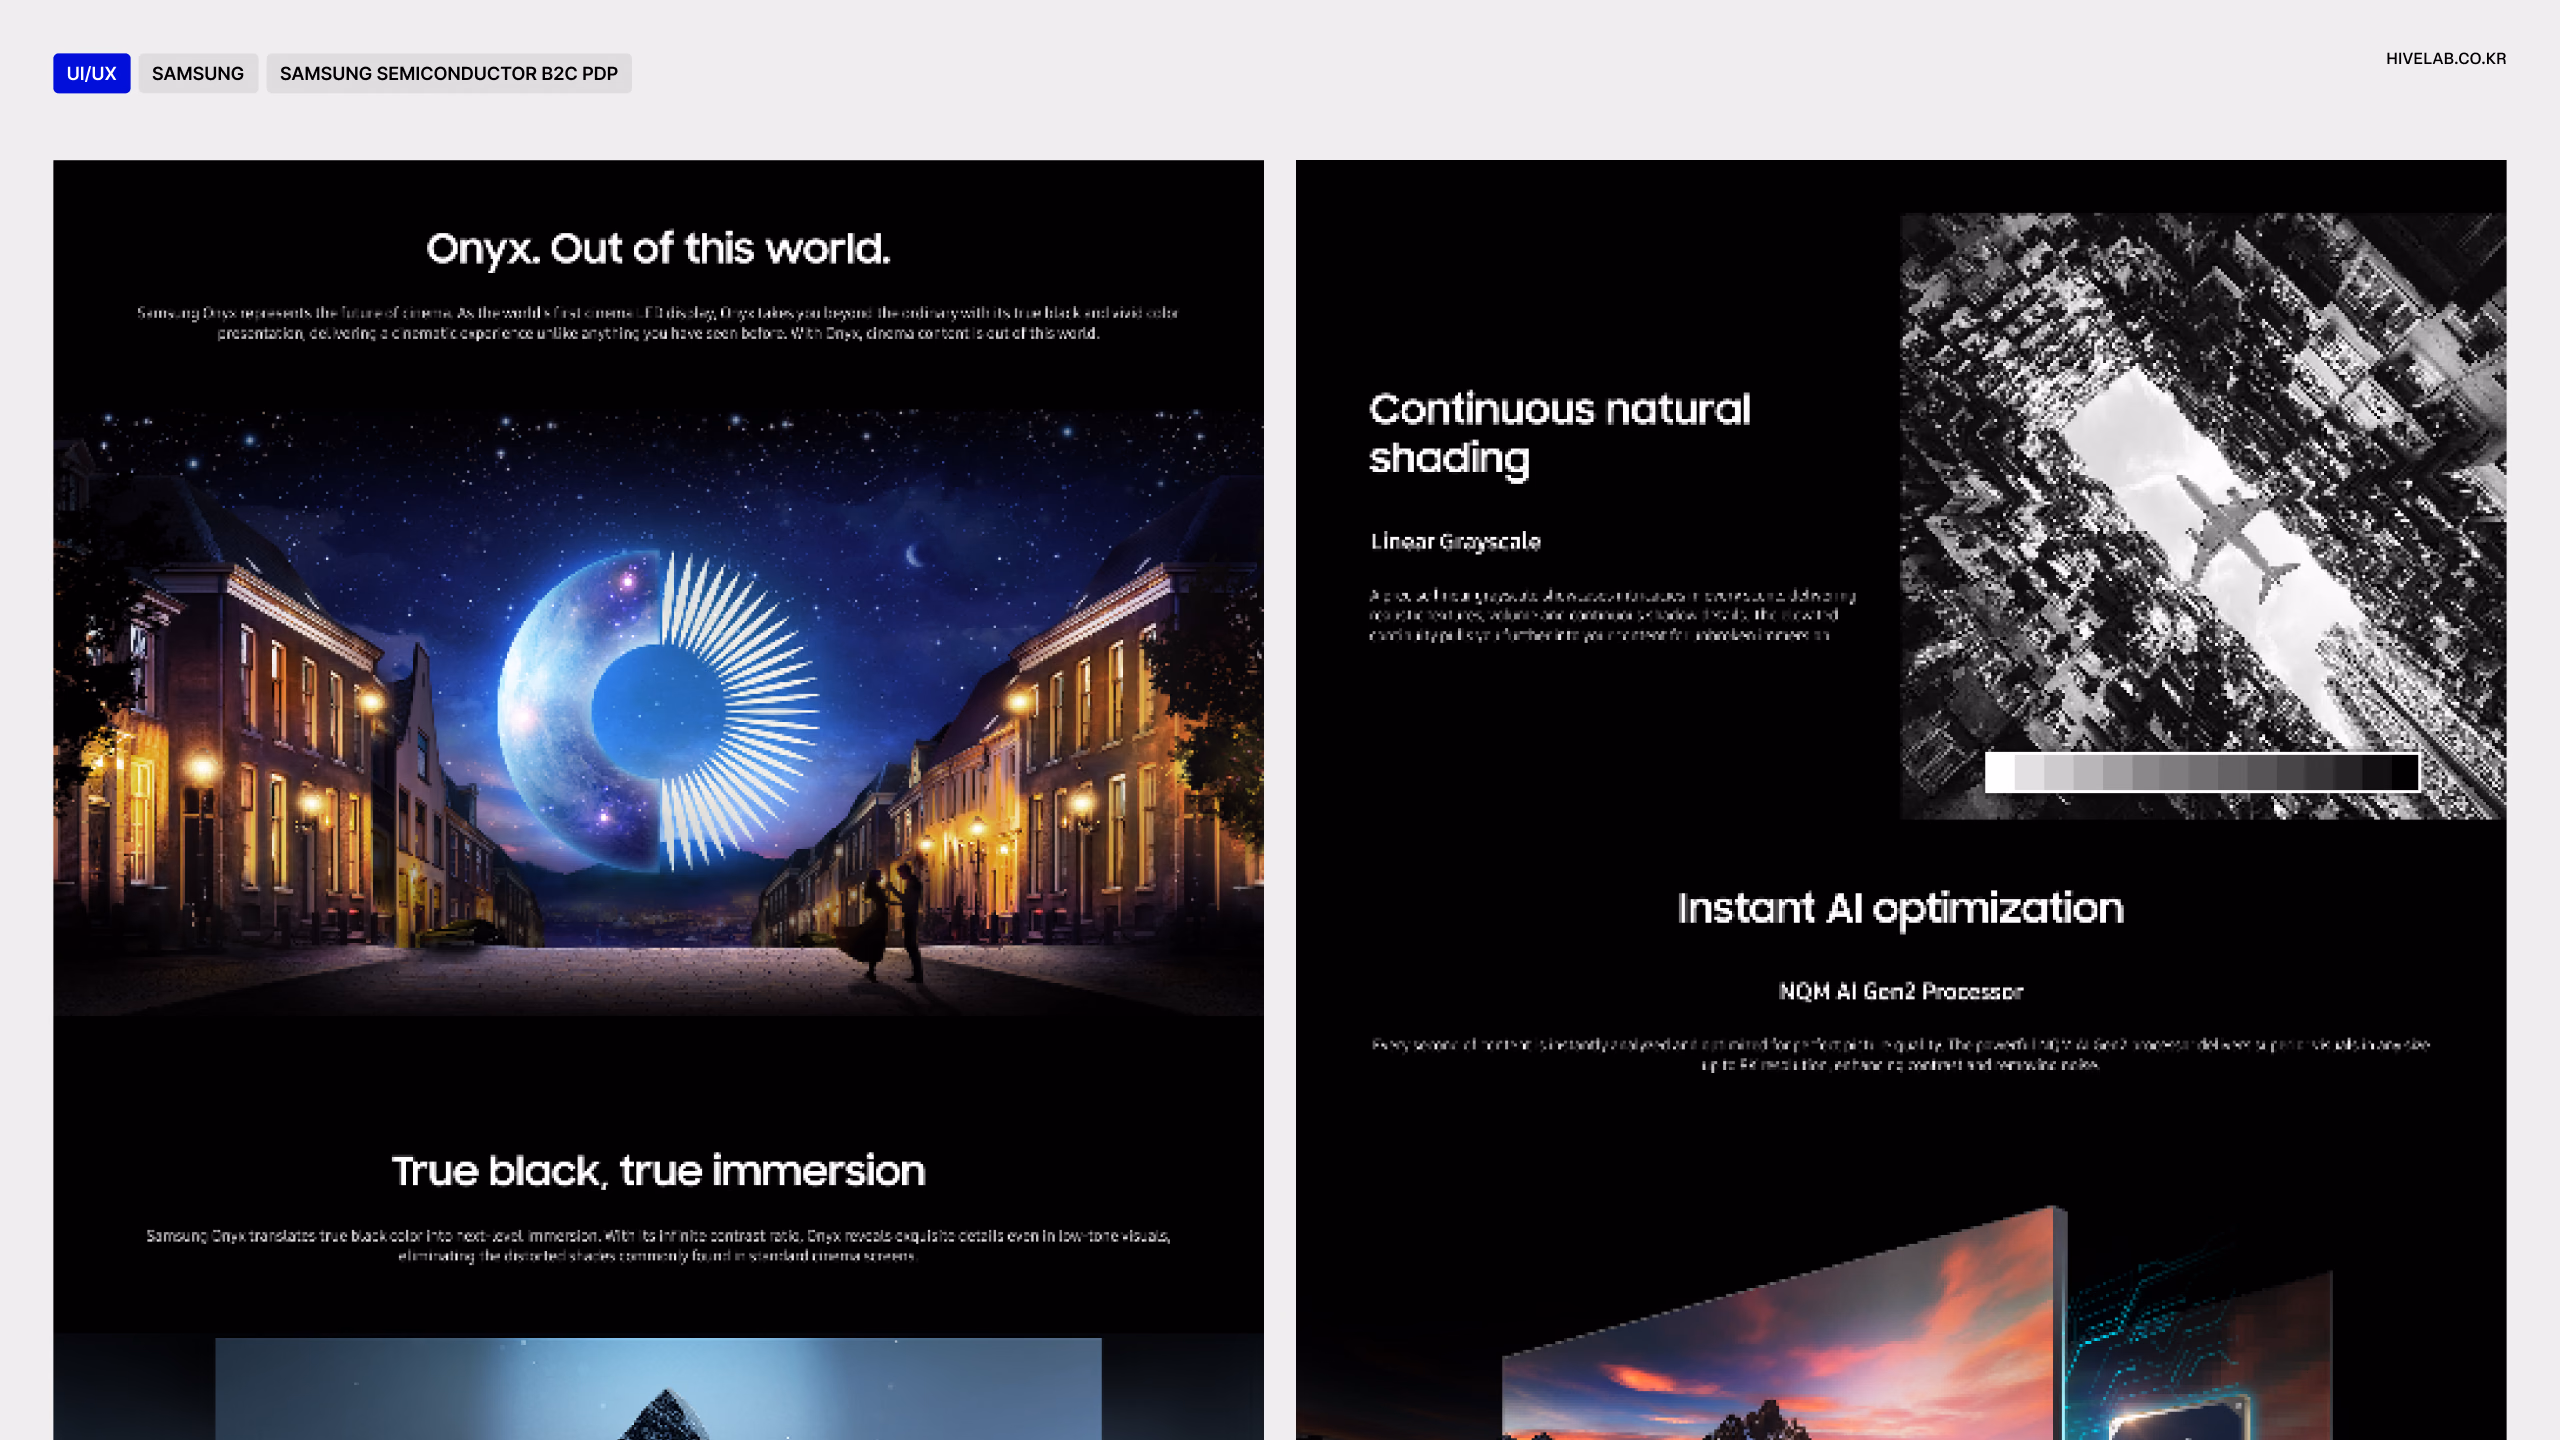
Task: Click the UI/UX blue tag
Action: click(x=91, y=73)
